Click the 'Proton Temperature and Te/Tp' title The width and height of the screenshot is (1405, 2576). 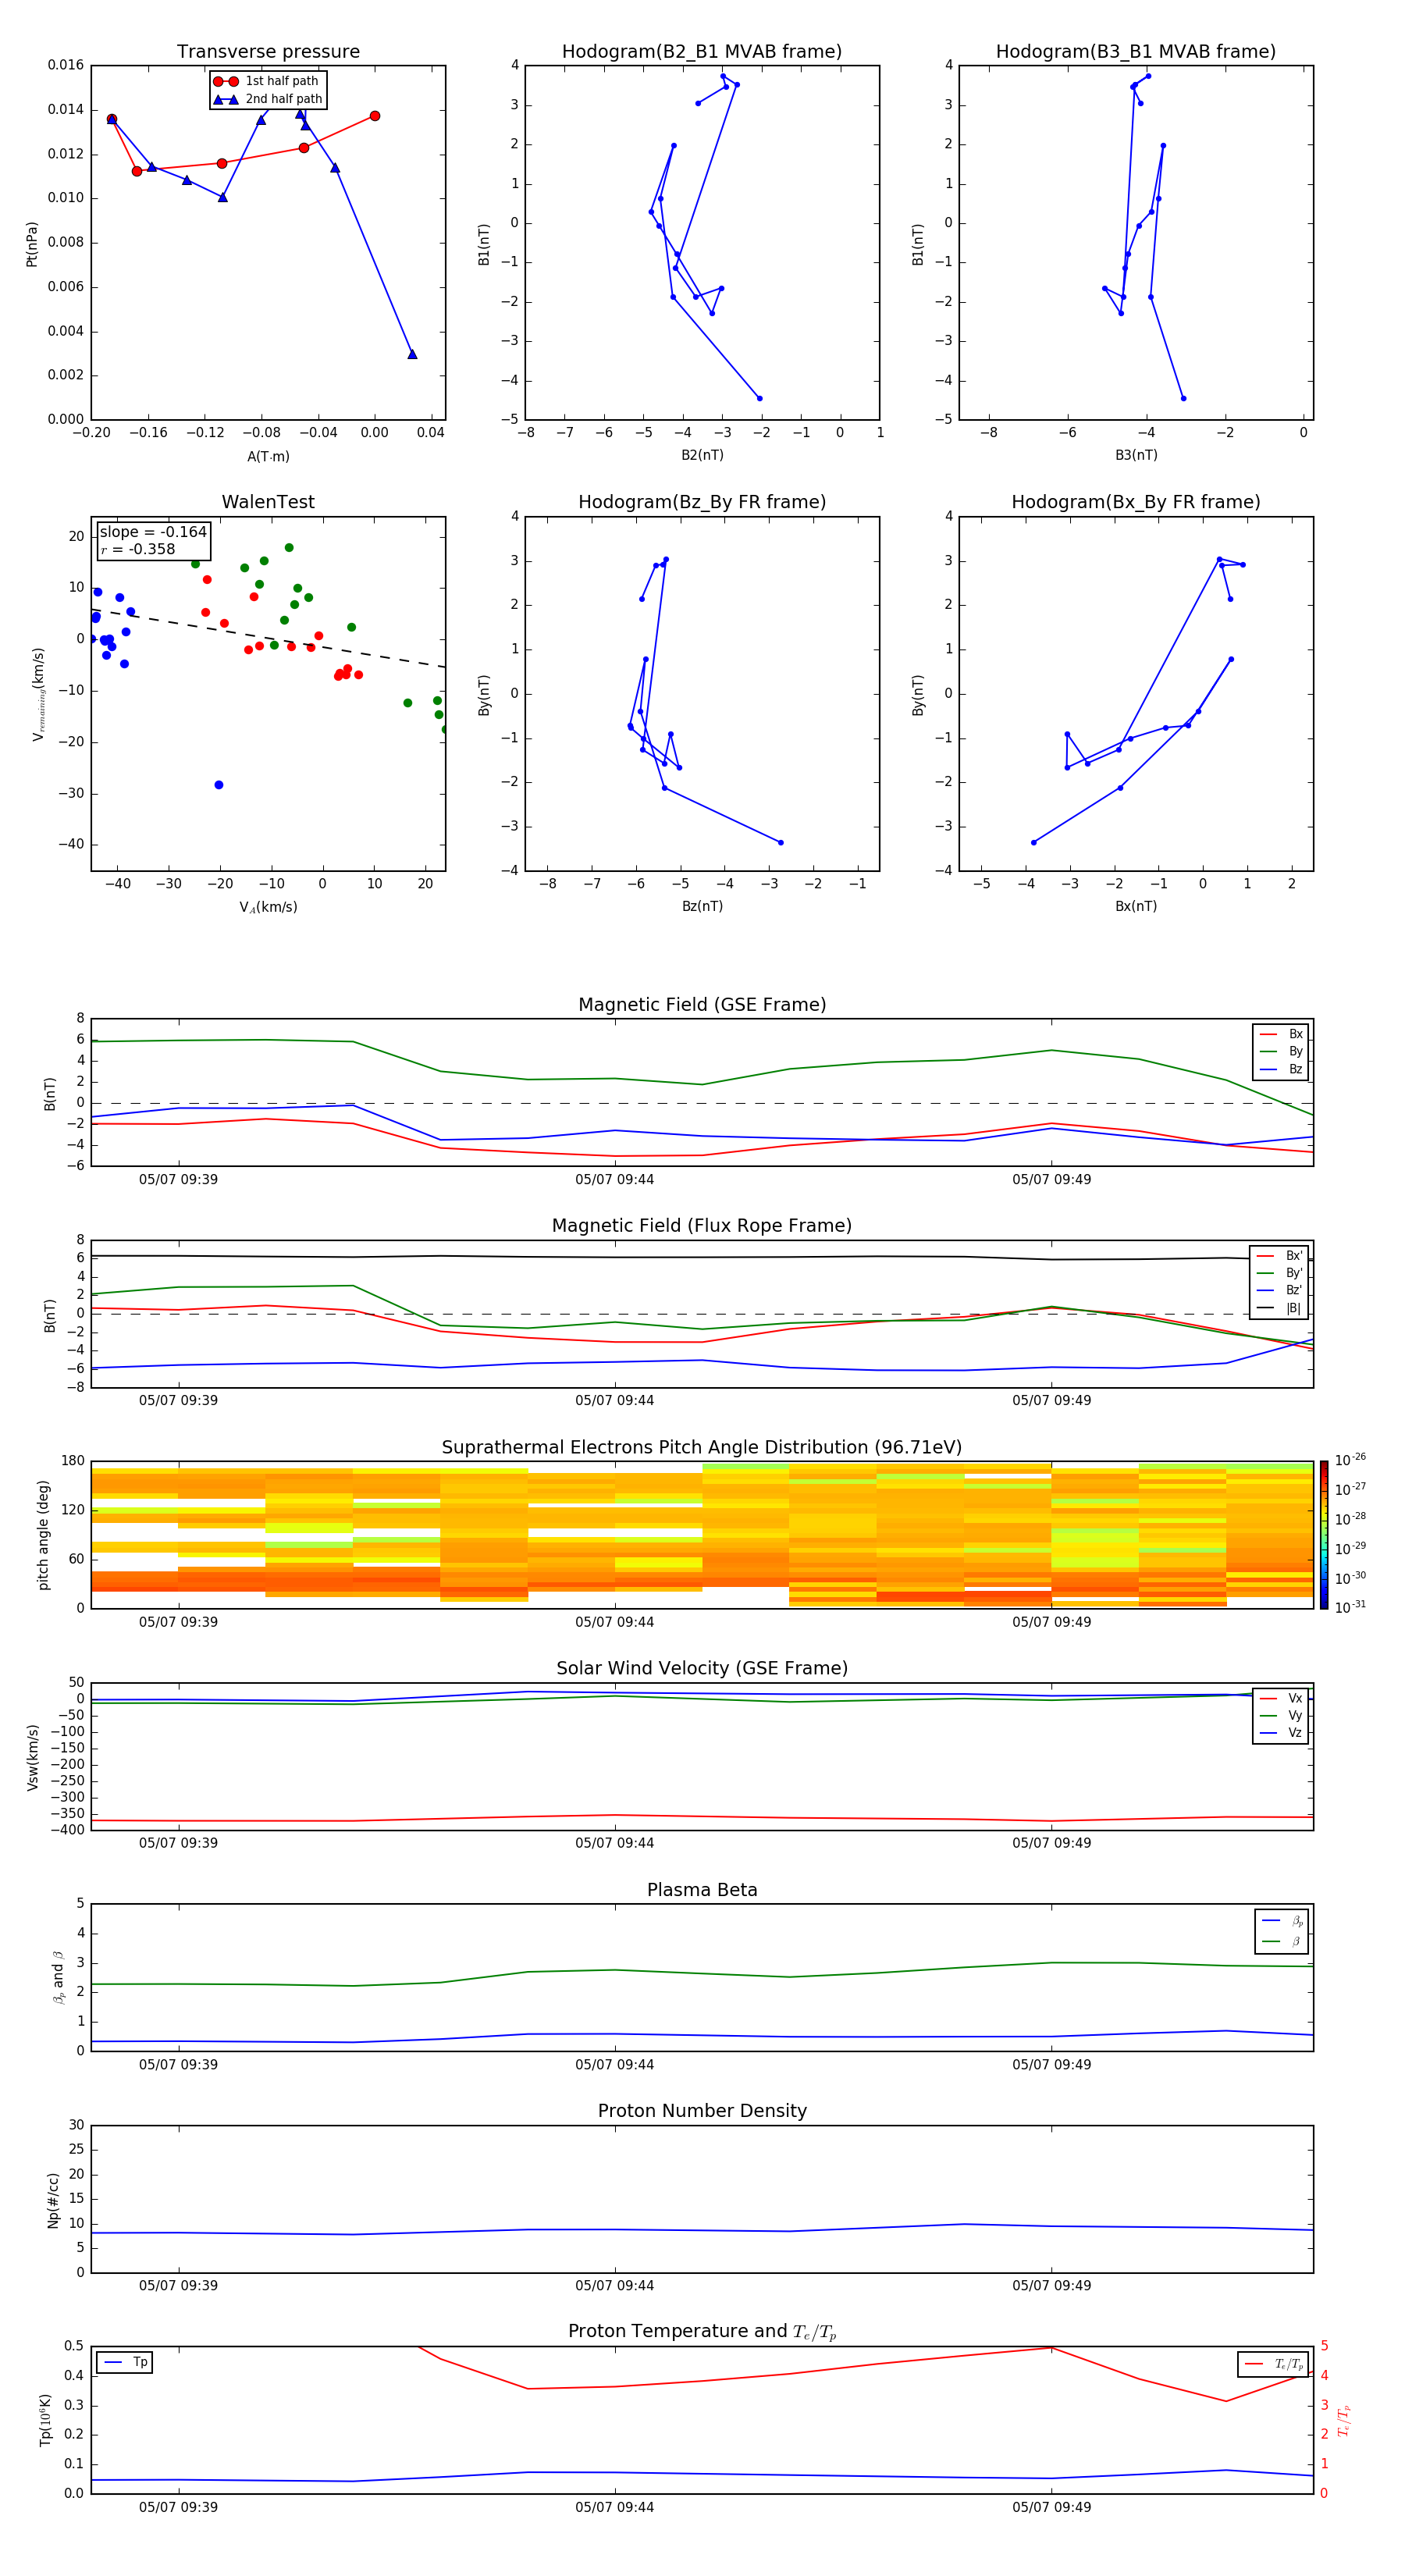(x=702, y=2332)
